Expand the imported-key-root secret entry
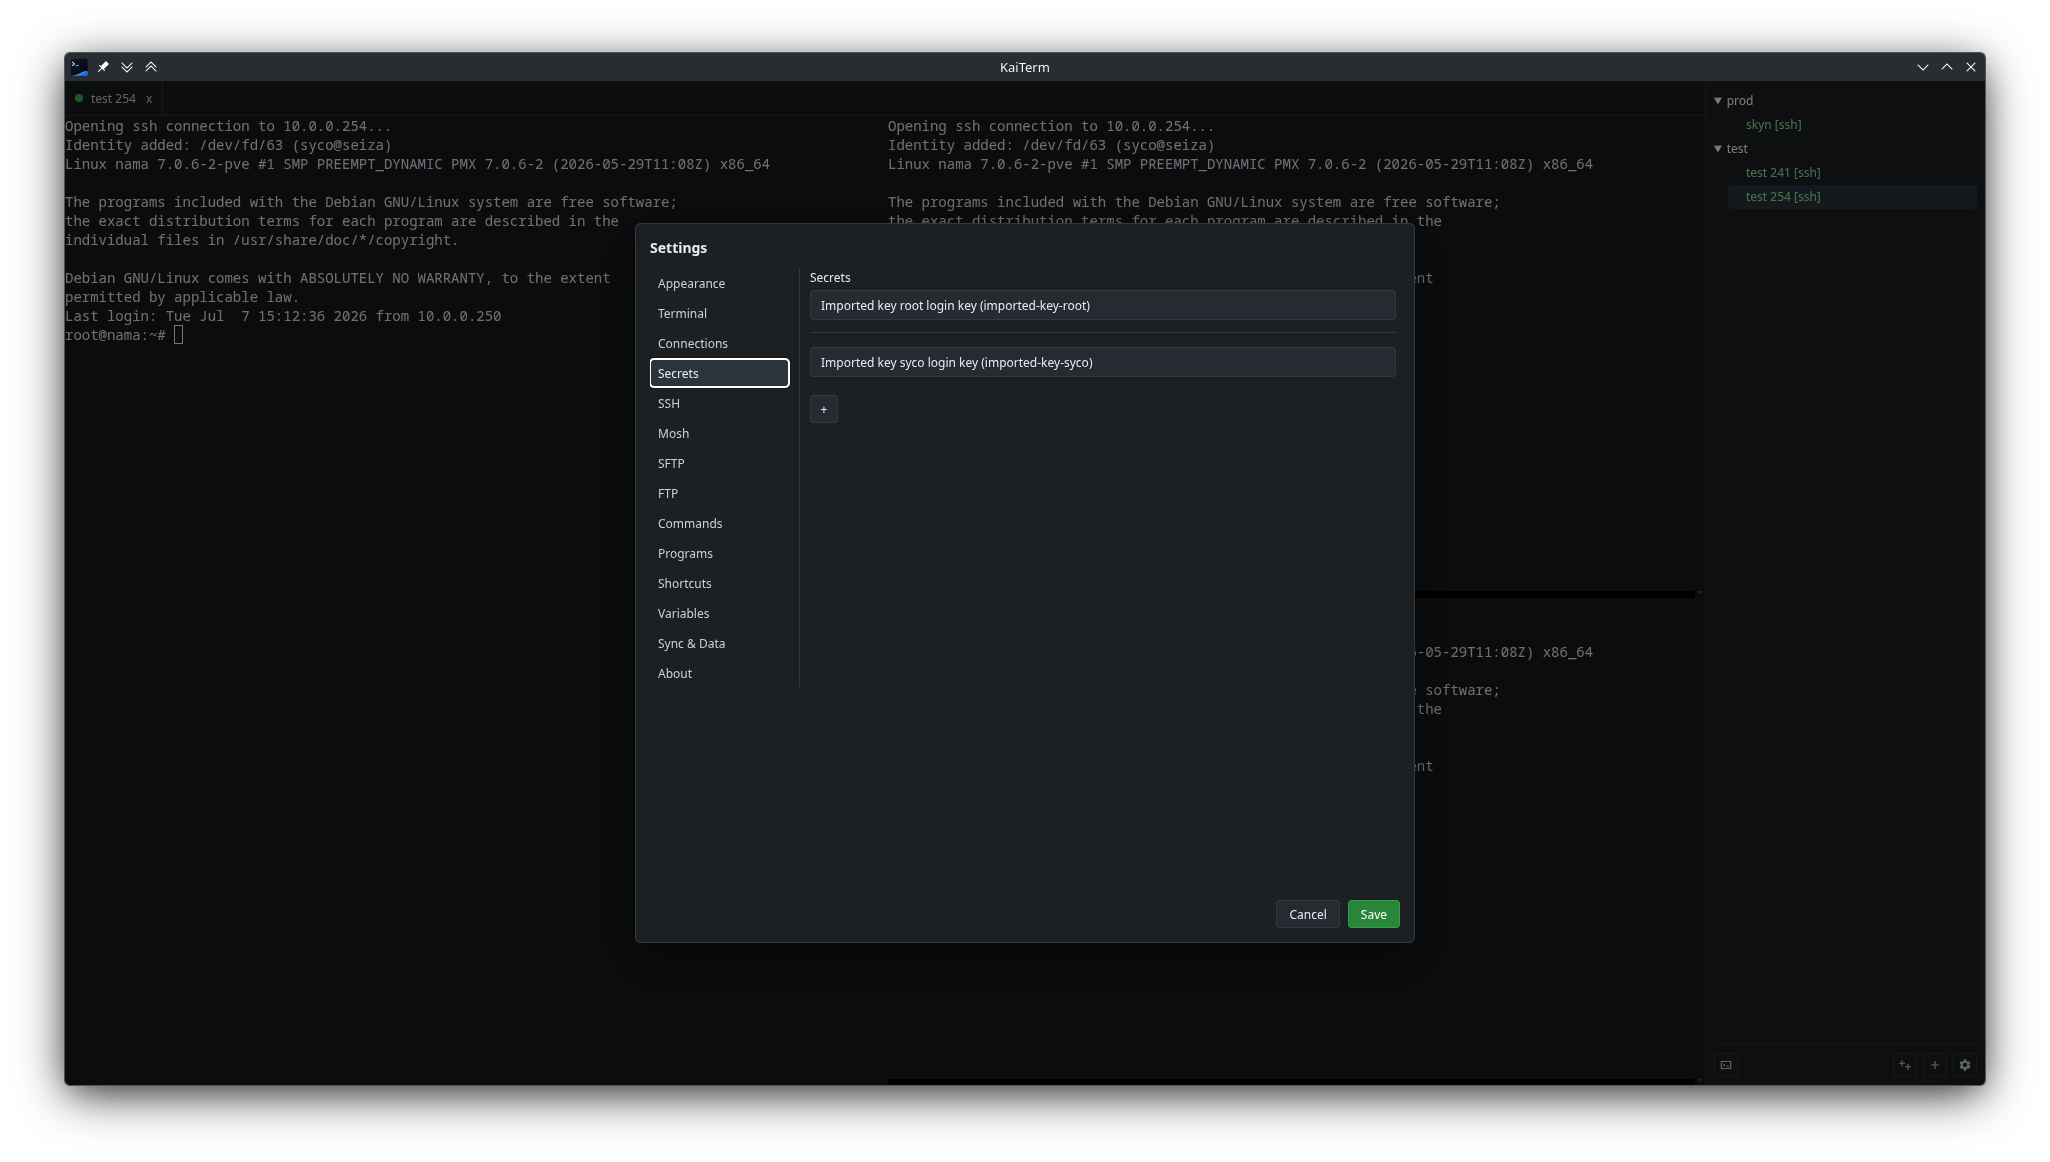Viewport: 2050px width, 1162px height. pyautogui.click(x=1102, y=306)
